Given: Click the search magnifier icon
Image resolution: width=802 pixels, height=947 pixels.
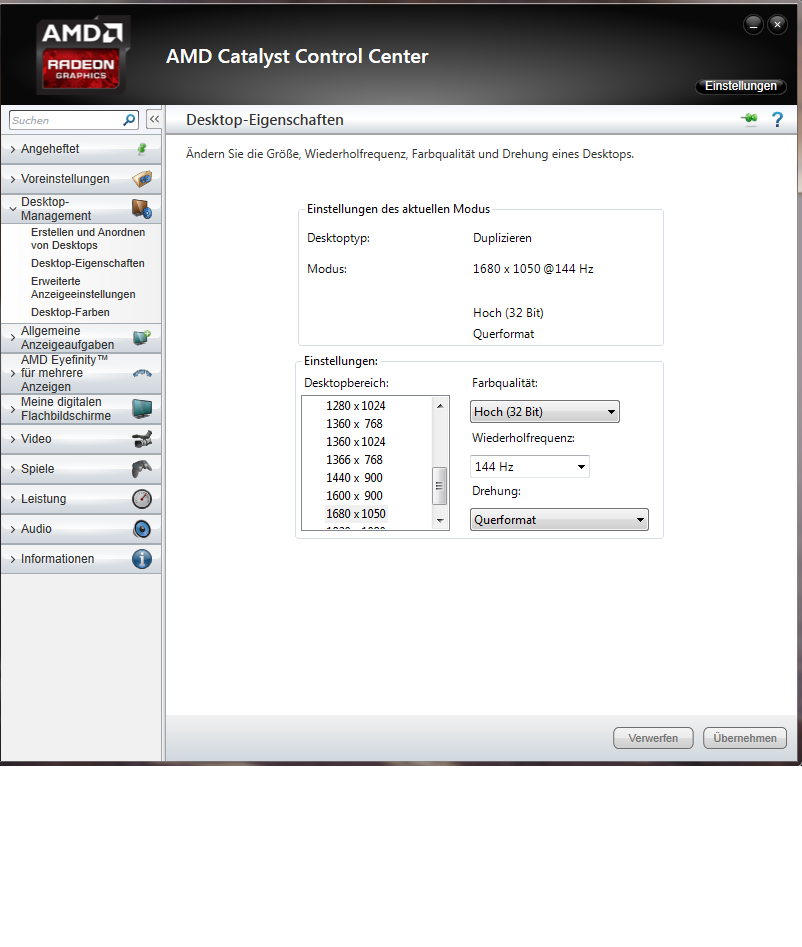Looking at the screenshot, I should coord(129,120).
